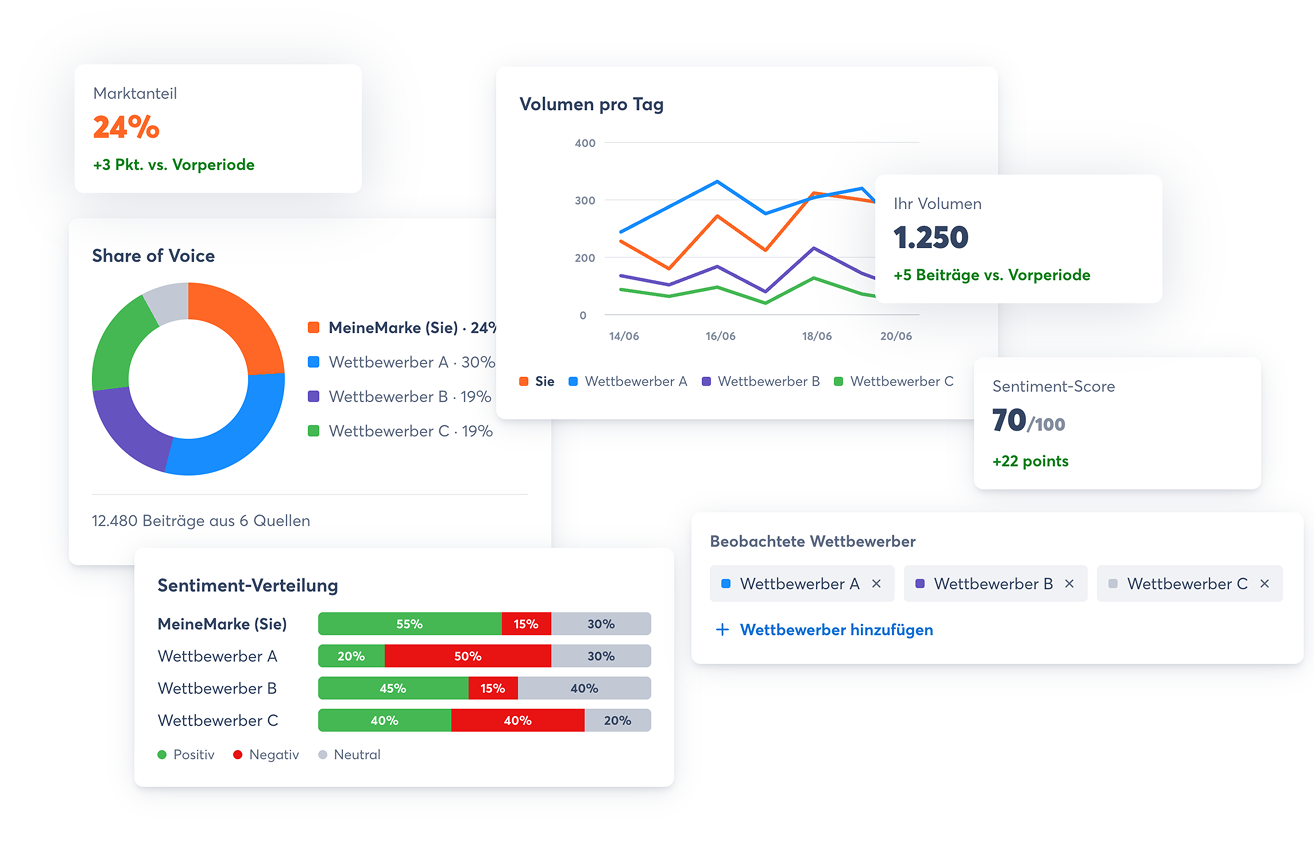Click Wettbewerber B's 45% positive sentiment bar
Viewport: 1314px width, 850px height.
[393, 688]
